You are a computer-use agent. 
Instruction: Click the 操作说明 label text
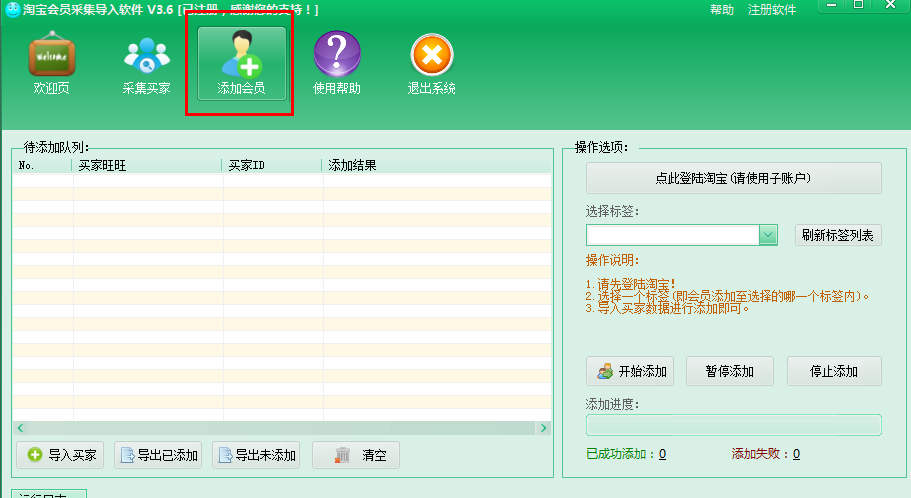(x=612, y=260)
